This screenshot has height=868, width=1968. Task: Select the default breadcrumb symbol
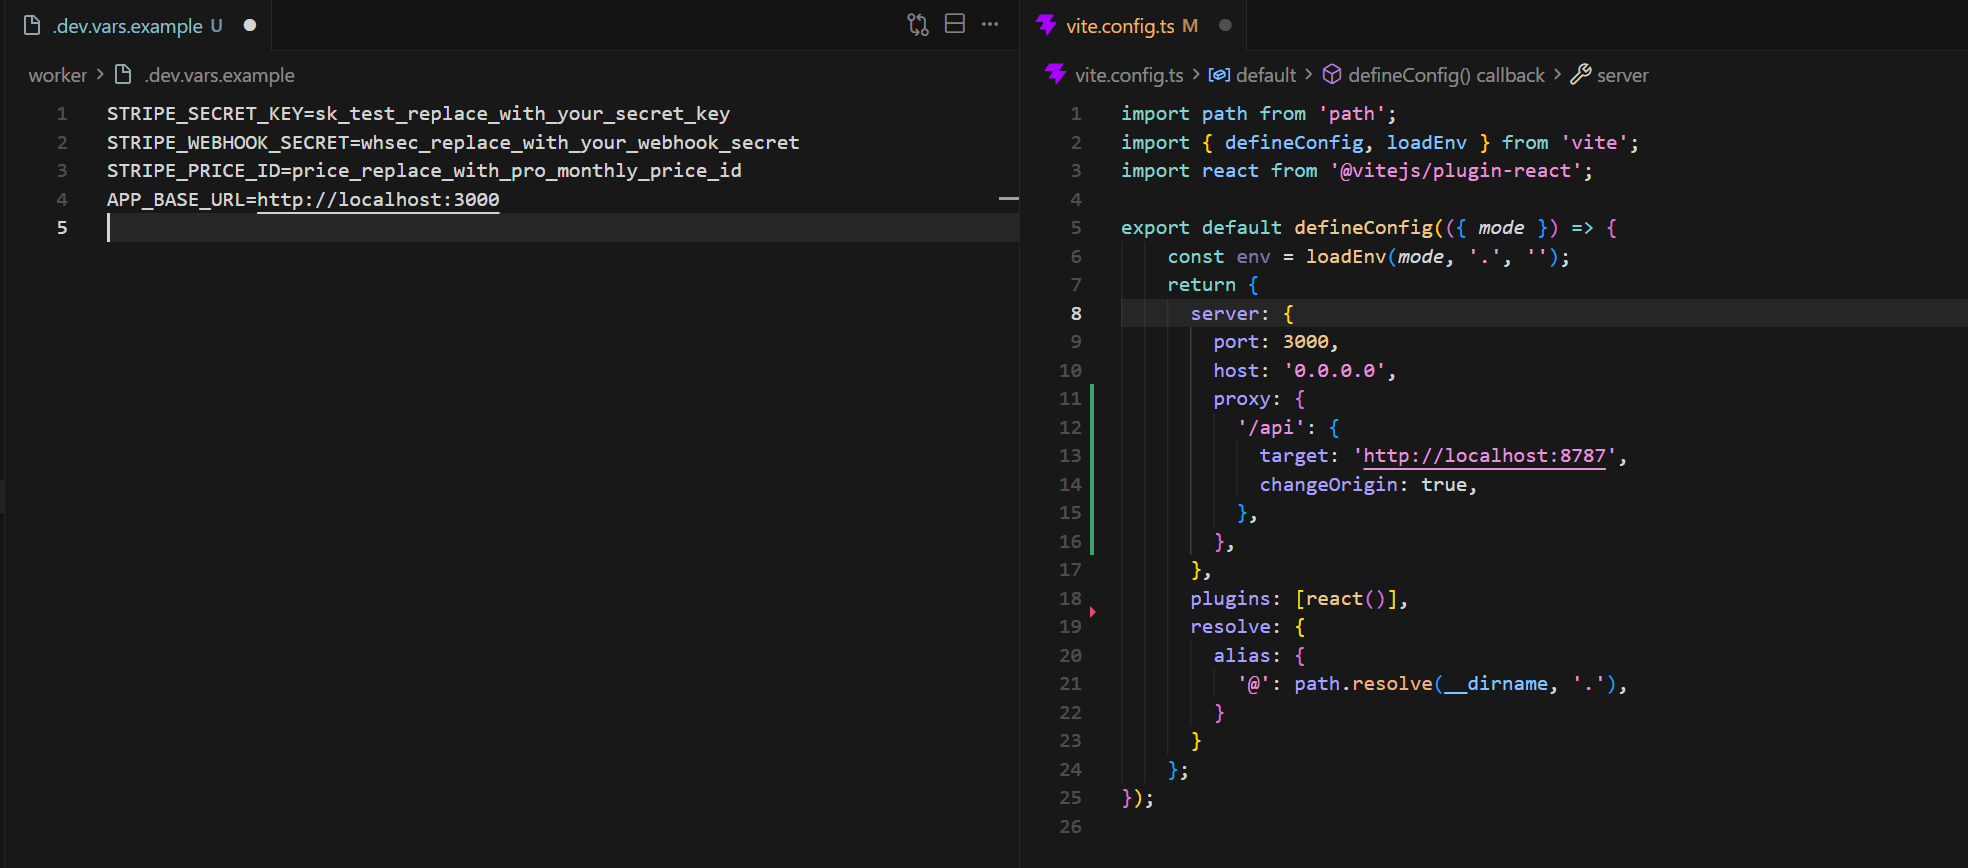(1266, 75)
